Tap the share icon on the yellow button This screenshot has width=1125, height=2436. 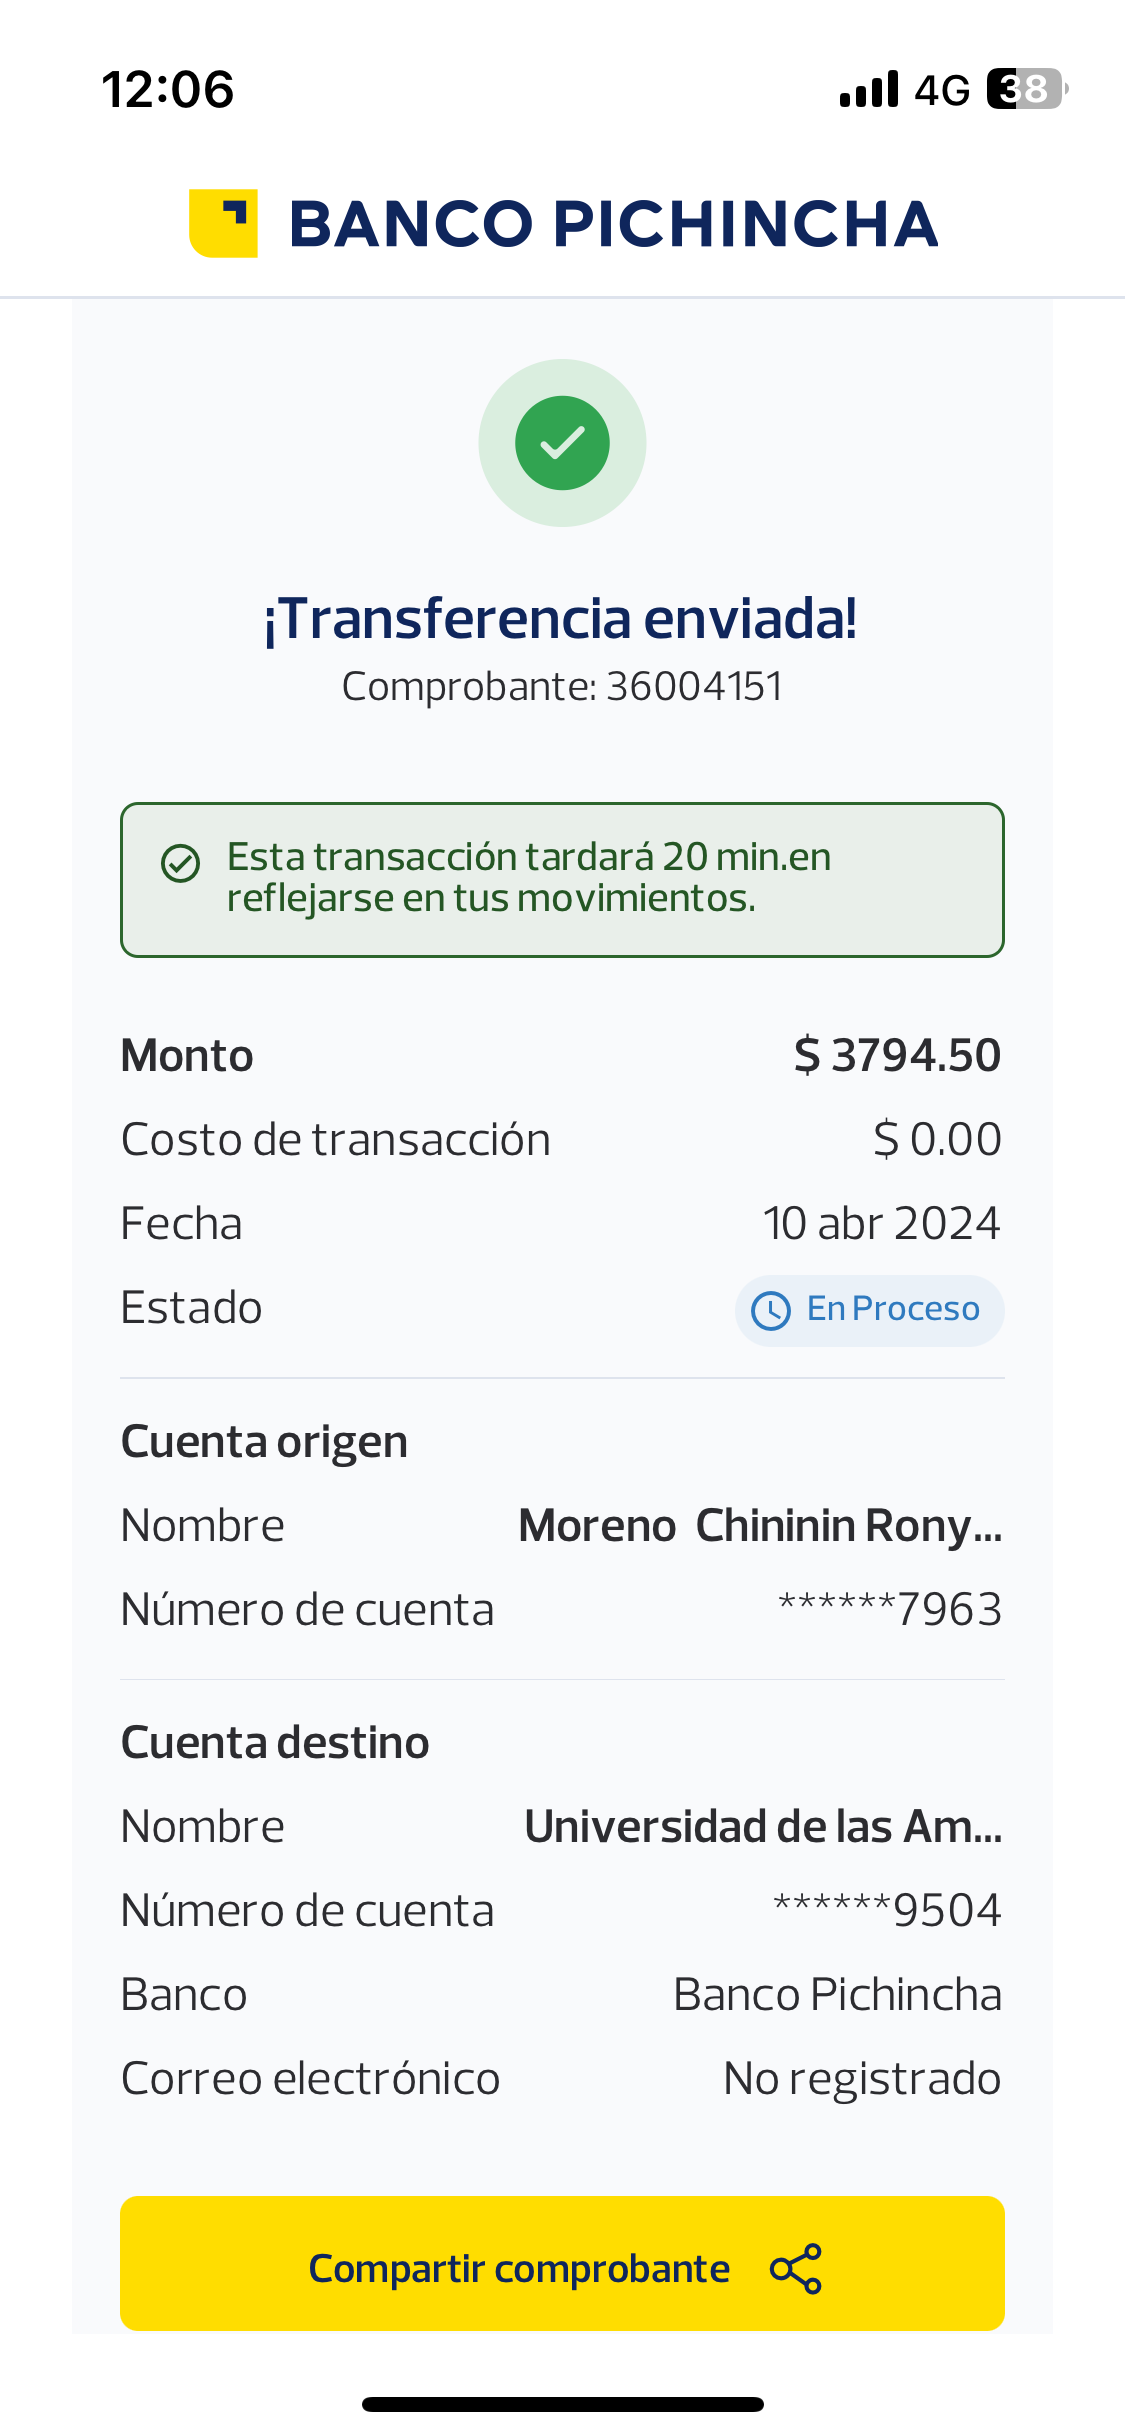tap(796, 2268)
